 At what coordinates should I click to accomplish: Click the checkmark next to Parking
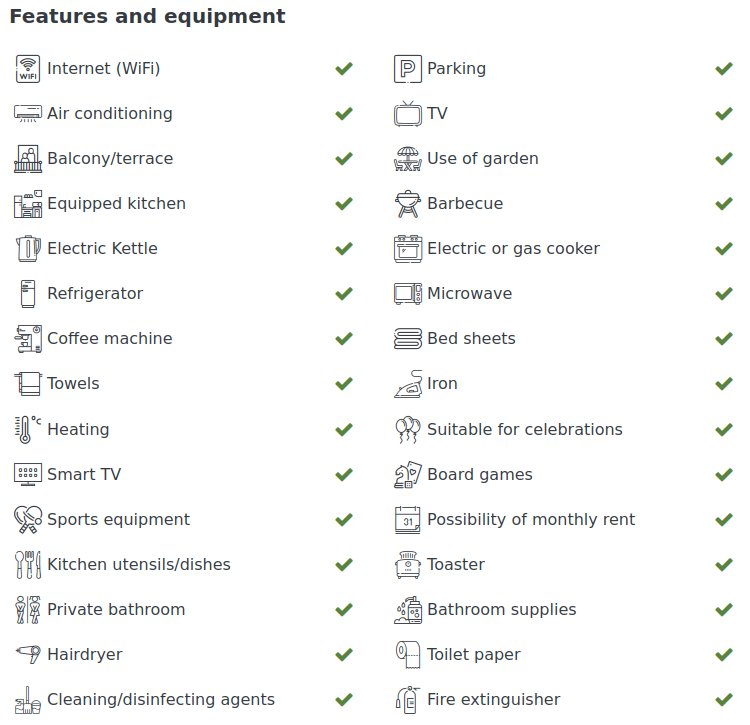[x=724, y=69]
